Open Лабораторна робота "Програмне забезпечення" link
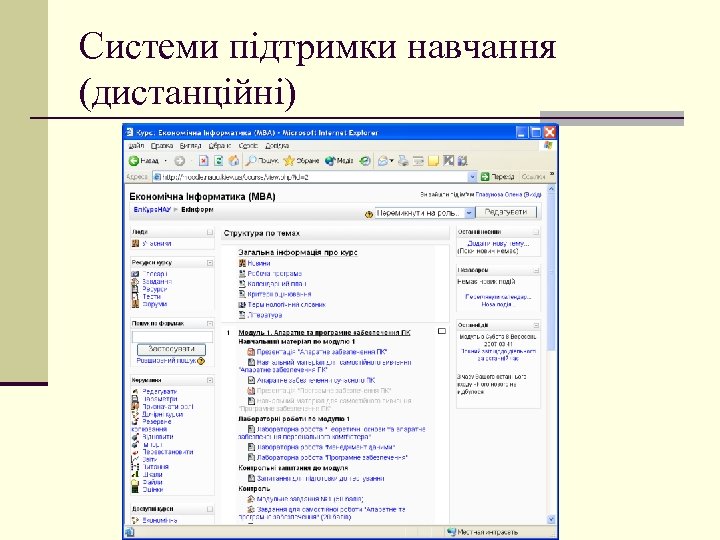The image size is (720, 540). 332,457
